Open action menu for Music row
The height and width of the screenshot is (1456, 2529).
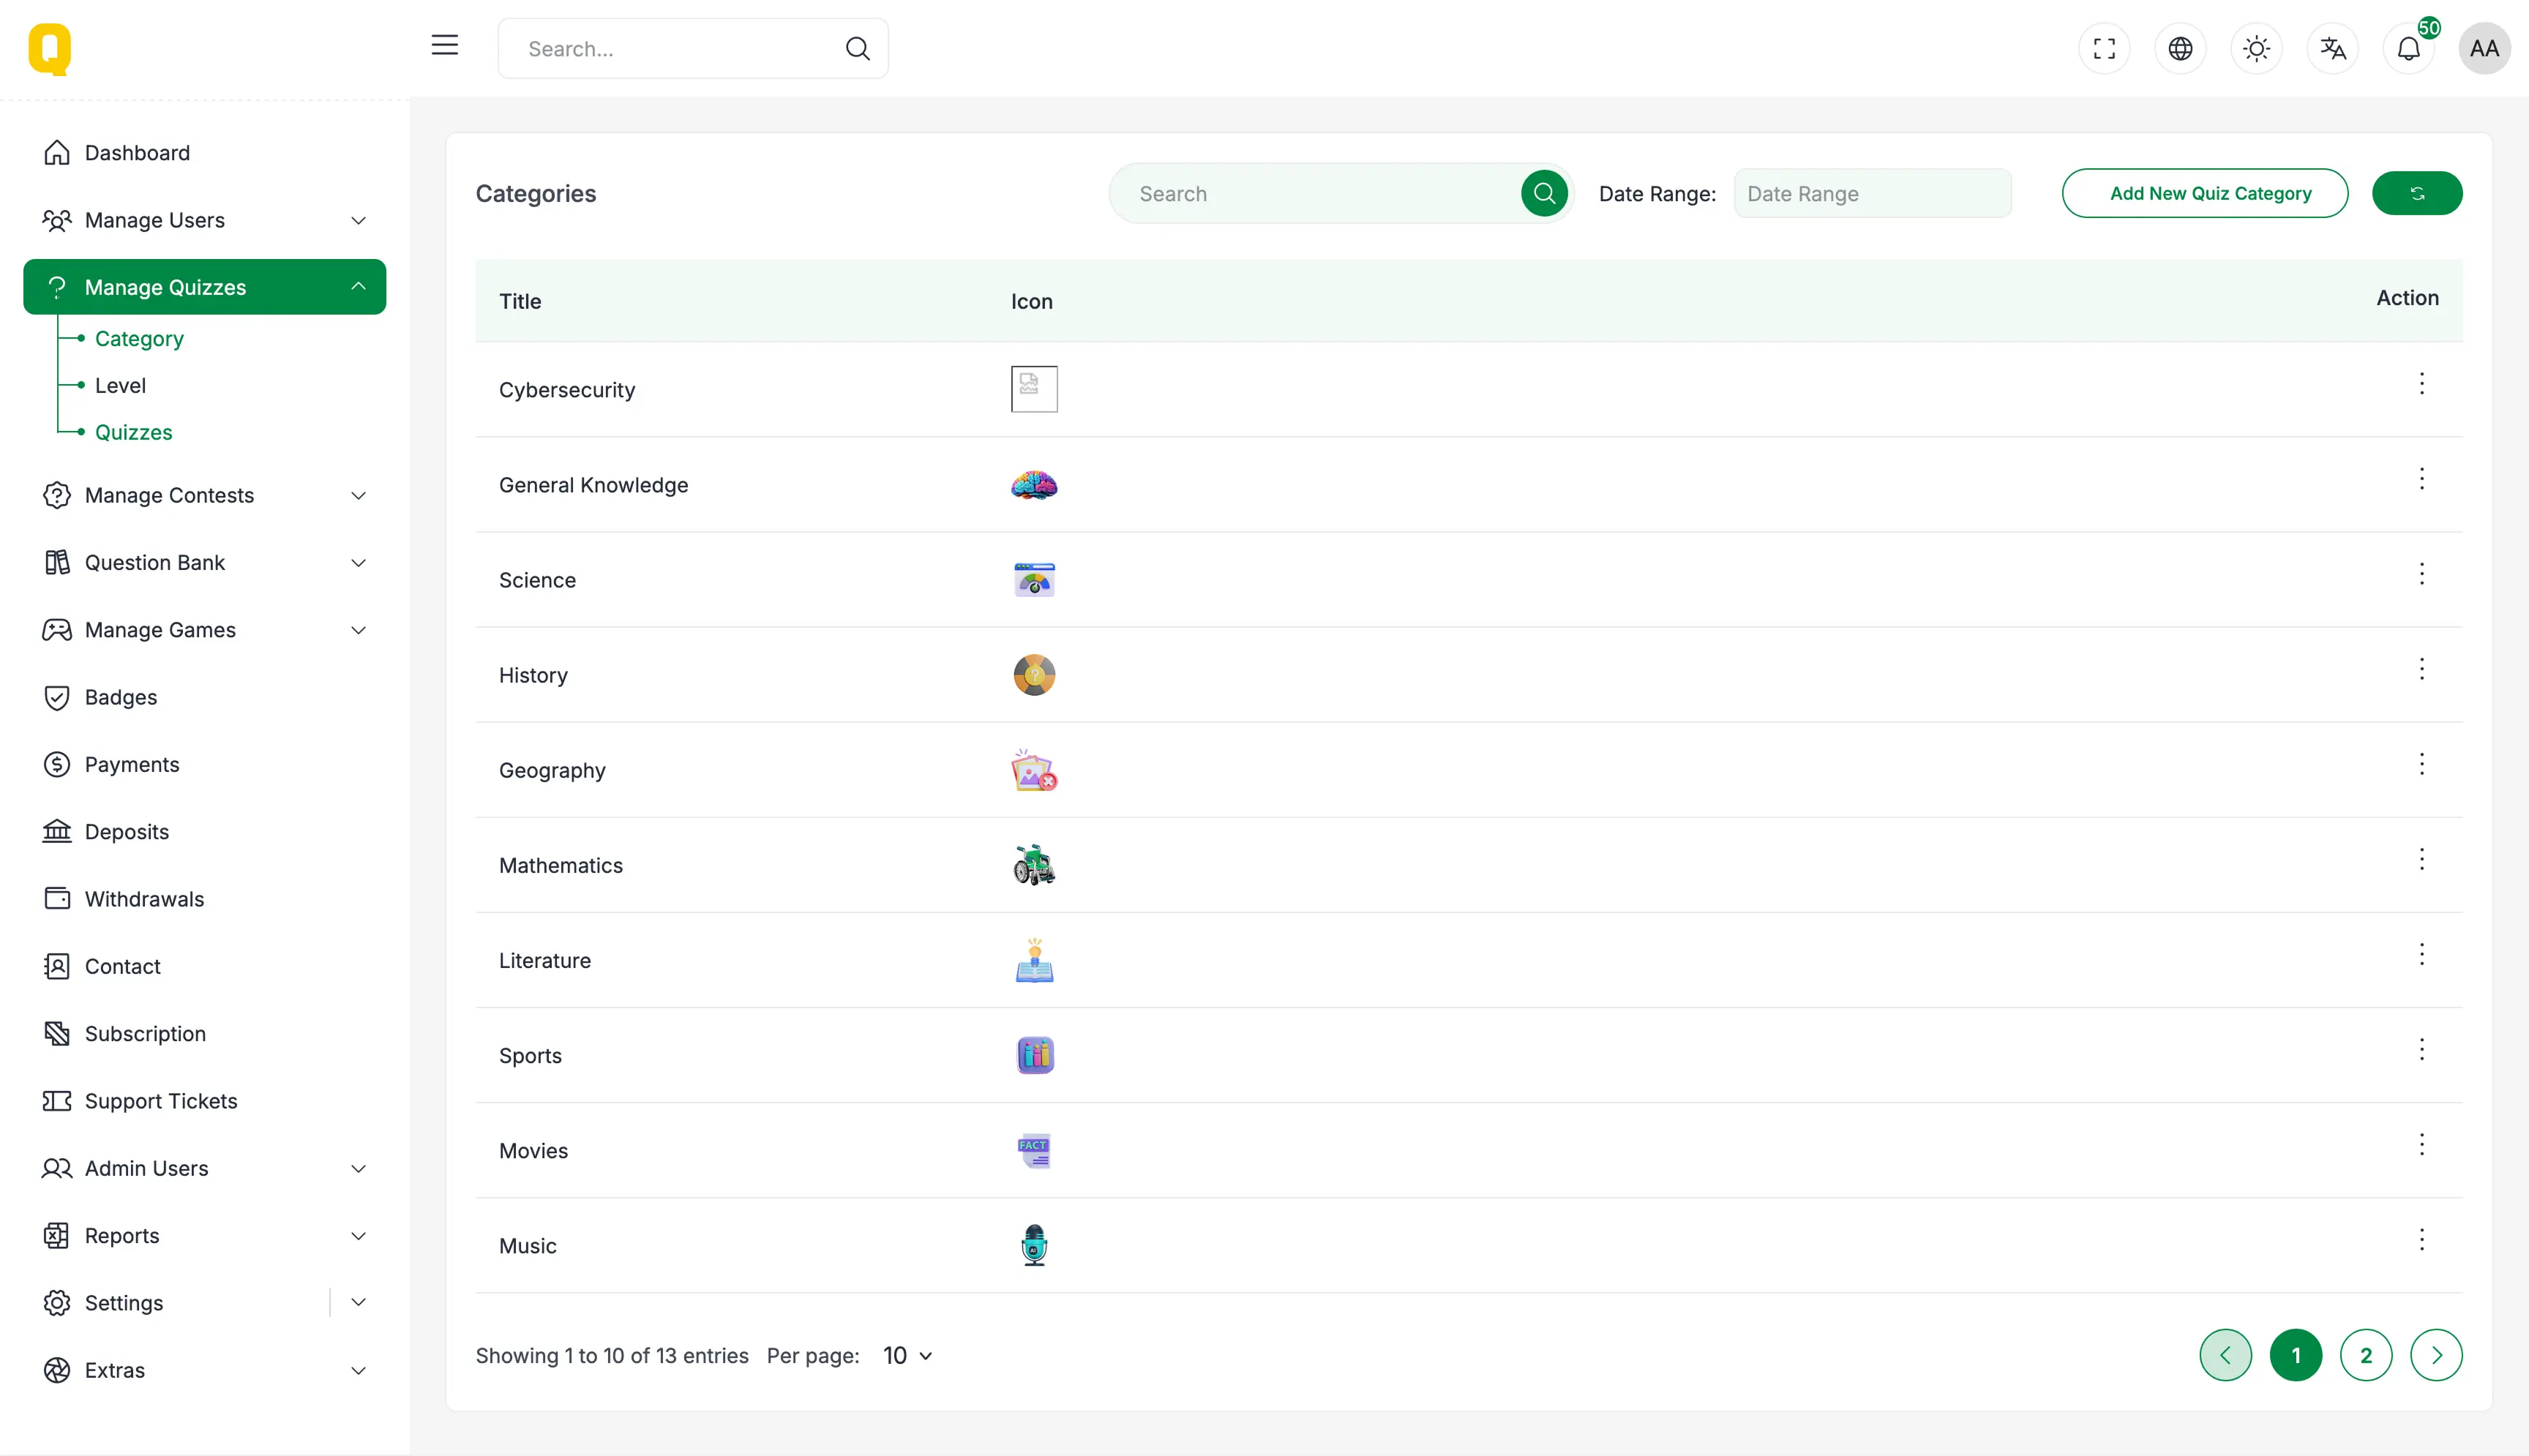click(x=2421, y=1240)
